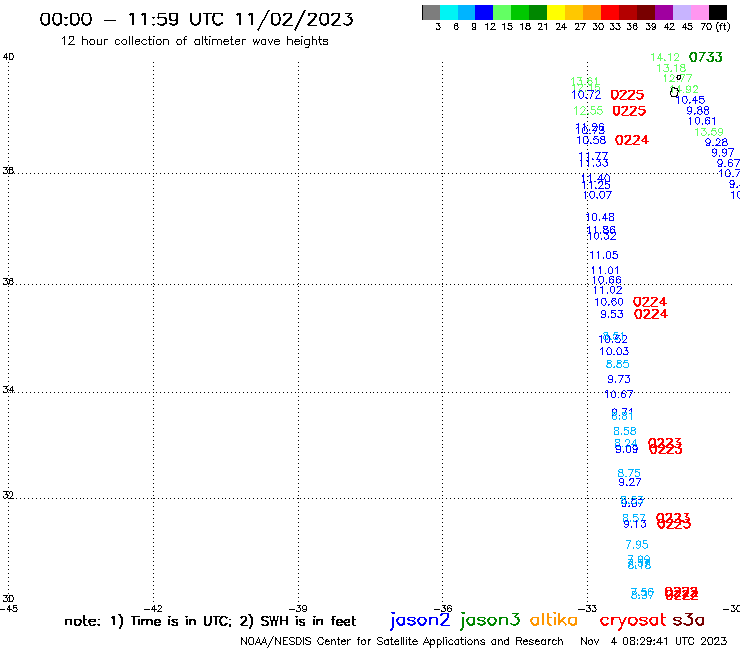
Task: Click the 'cryosat' satellite label
Action: pos(632,620)
